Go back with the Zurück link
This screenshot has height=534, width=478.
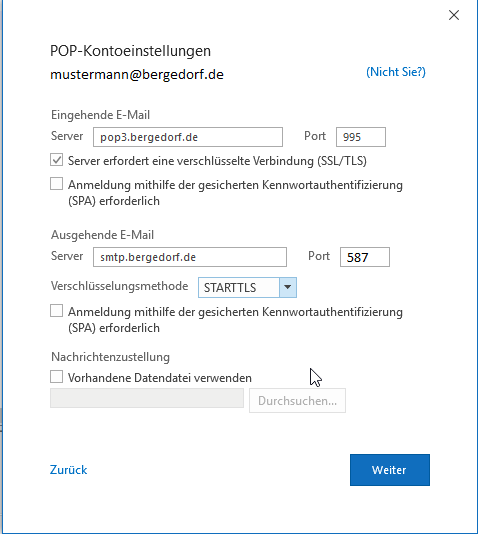pos(68,470)
